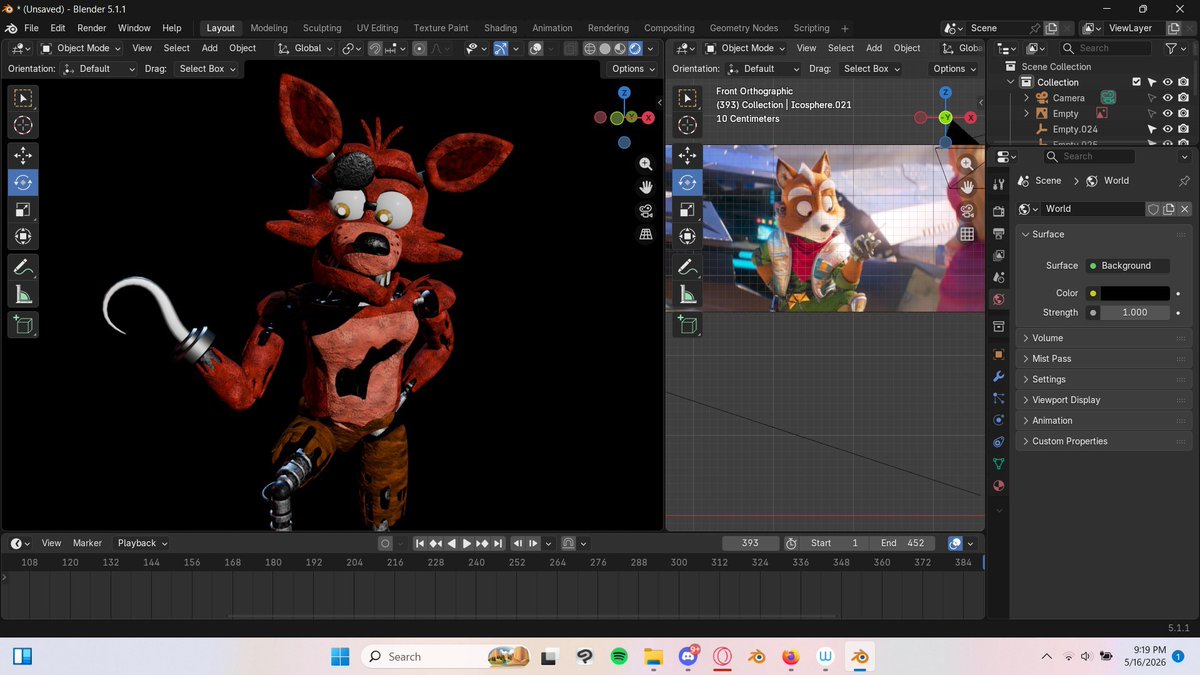Toggle Empty.024 viewport visibility eye
Screen dimensions: 1200x675
(1167, 129)
